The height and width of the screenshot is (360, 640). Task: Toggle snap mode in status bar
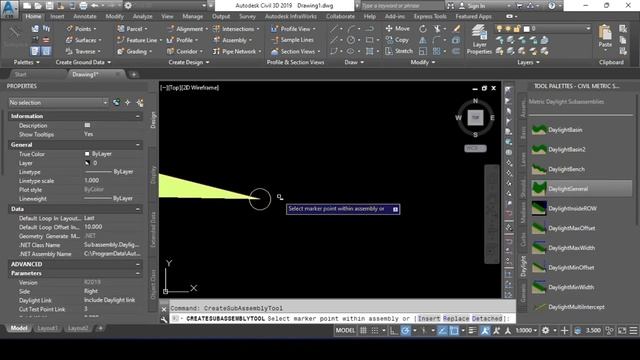click(374, 330)
